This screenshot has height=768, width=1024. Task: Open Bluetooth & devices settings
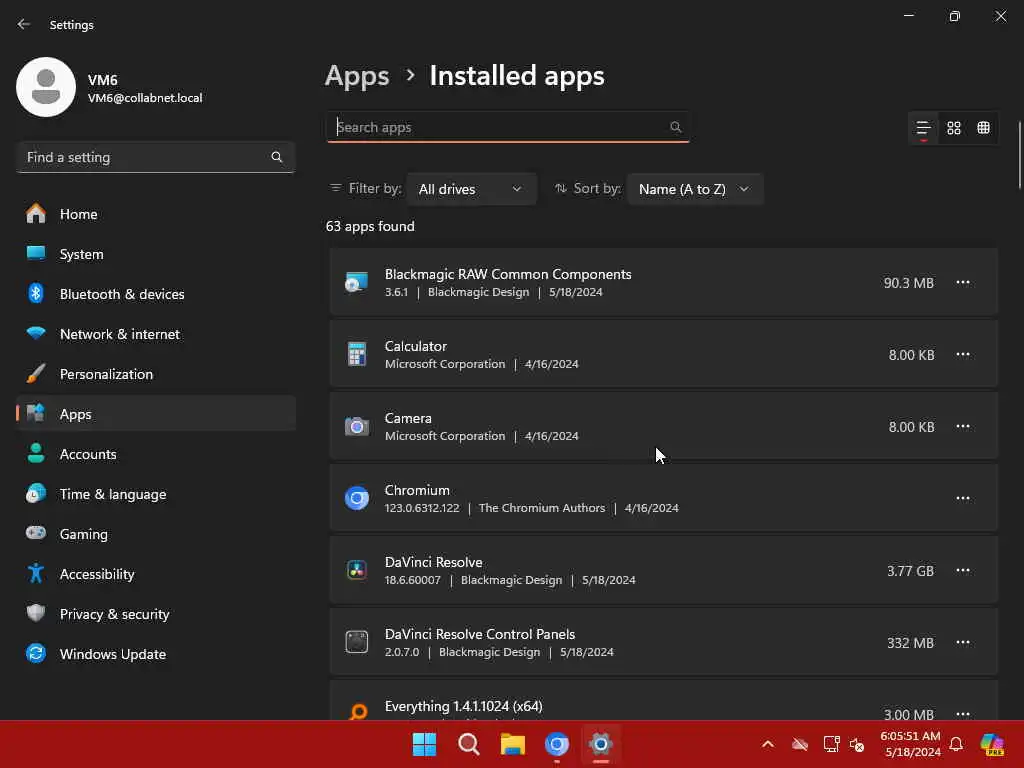click(156, 294)
